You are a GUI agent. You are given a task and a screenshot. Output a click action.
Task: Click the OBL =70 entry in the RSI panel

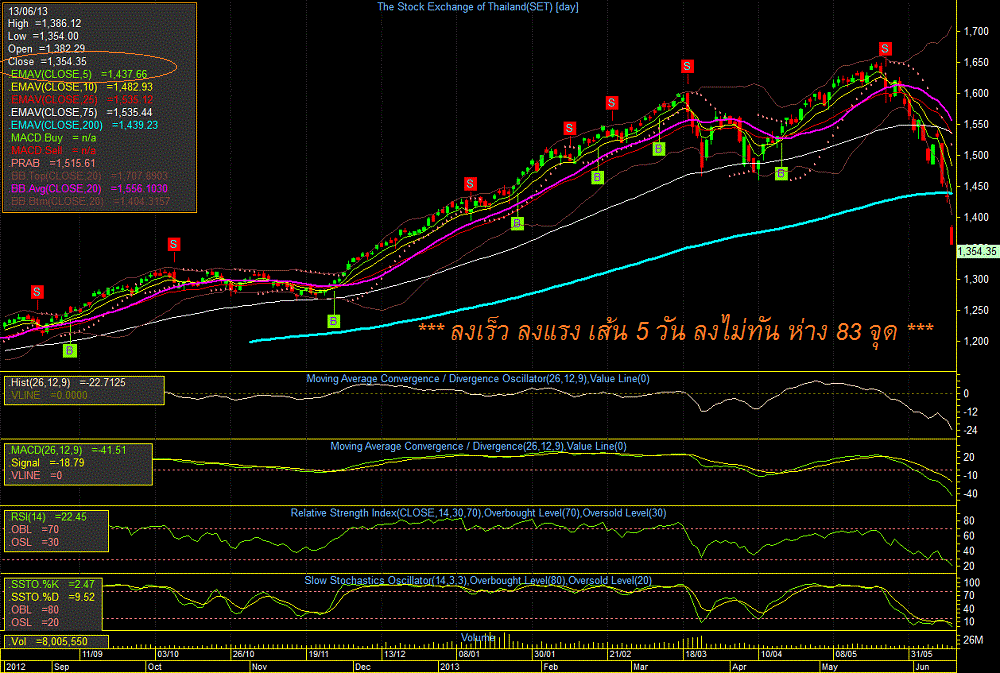(34, 530)
